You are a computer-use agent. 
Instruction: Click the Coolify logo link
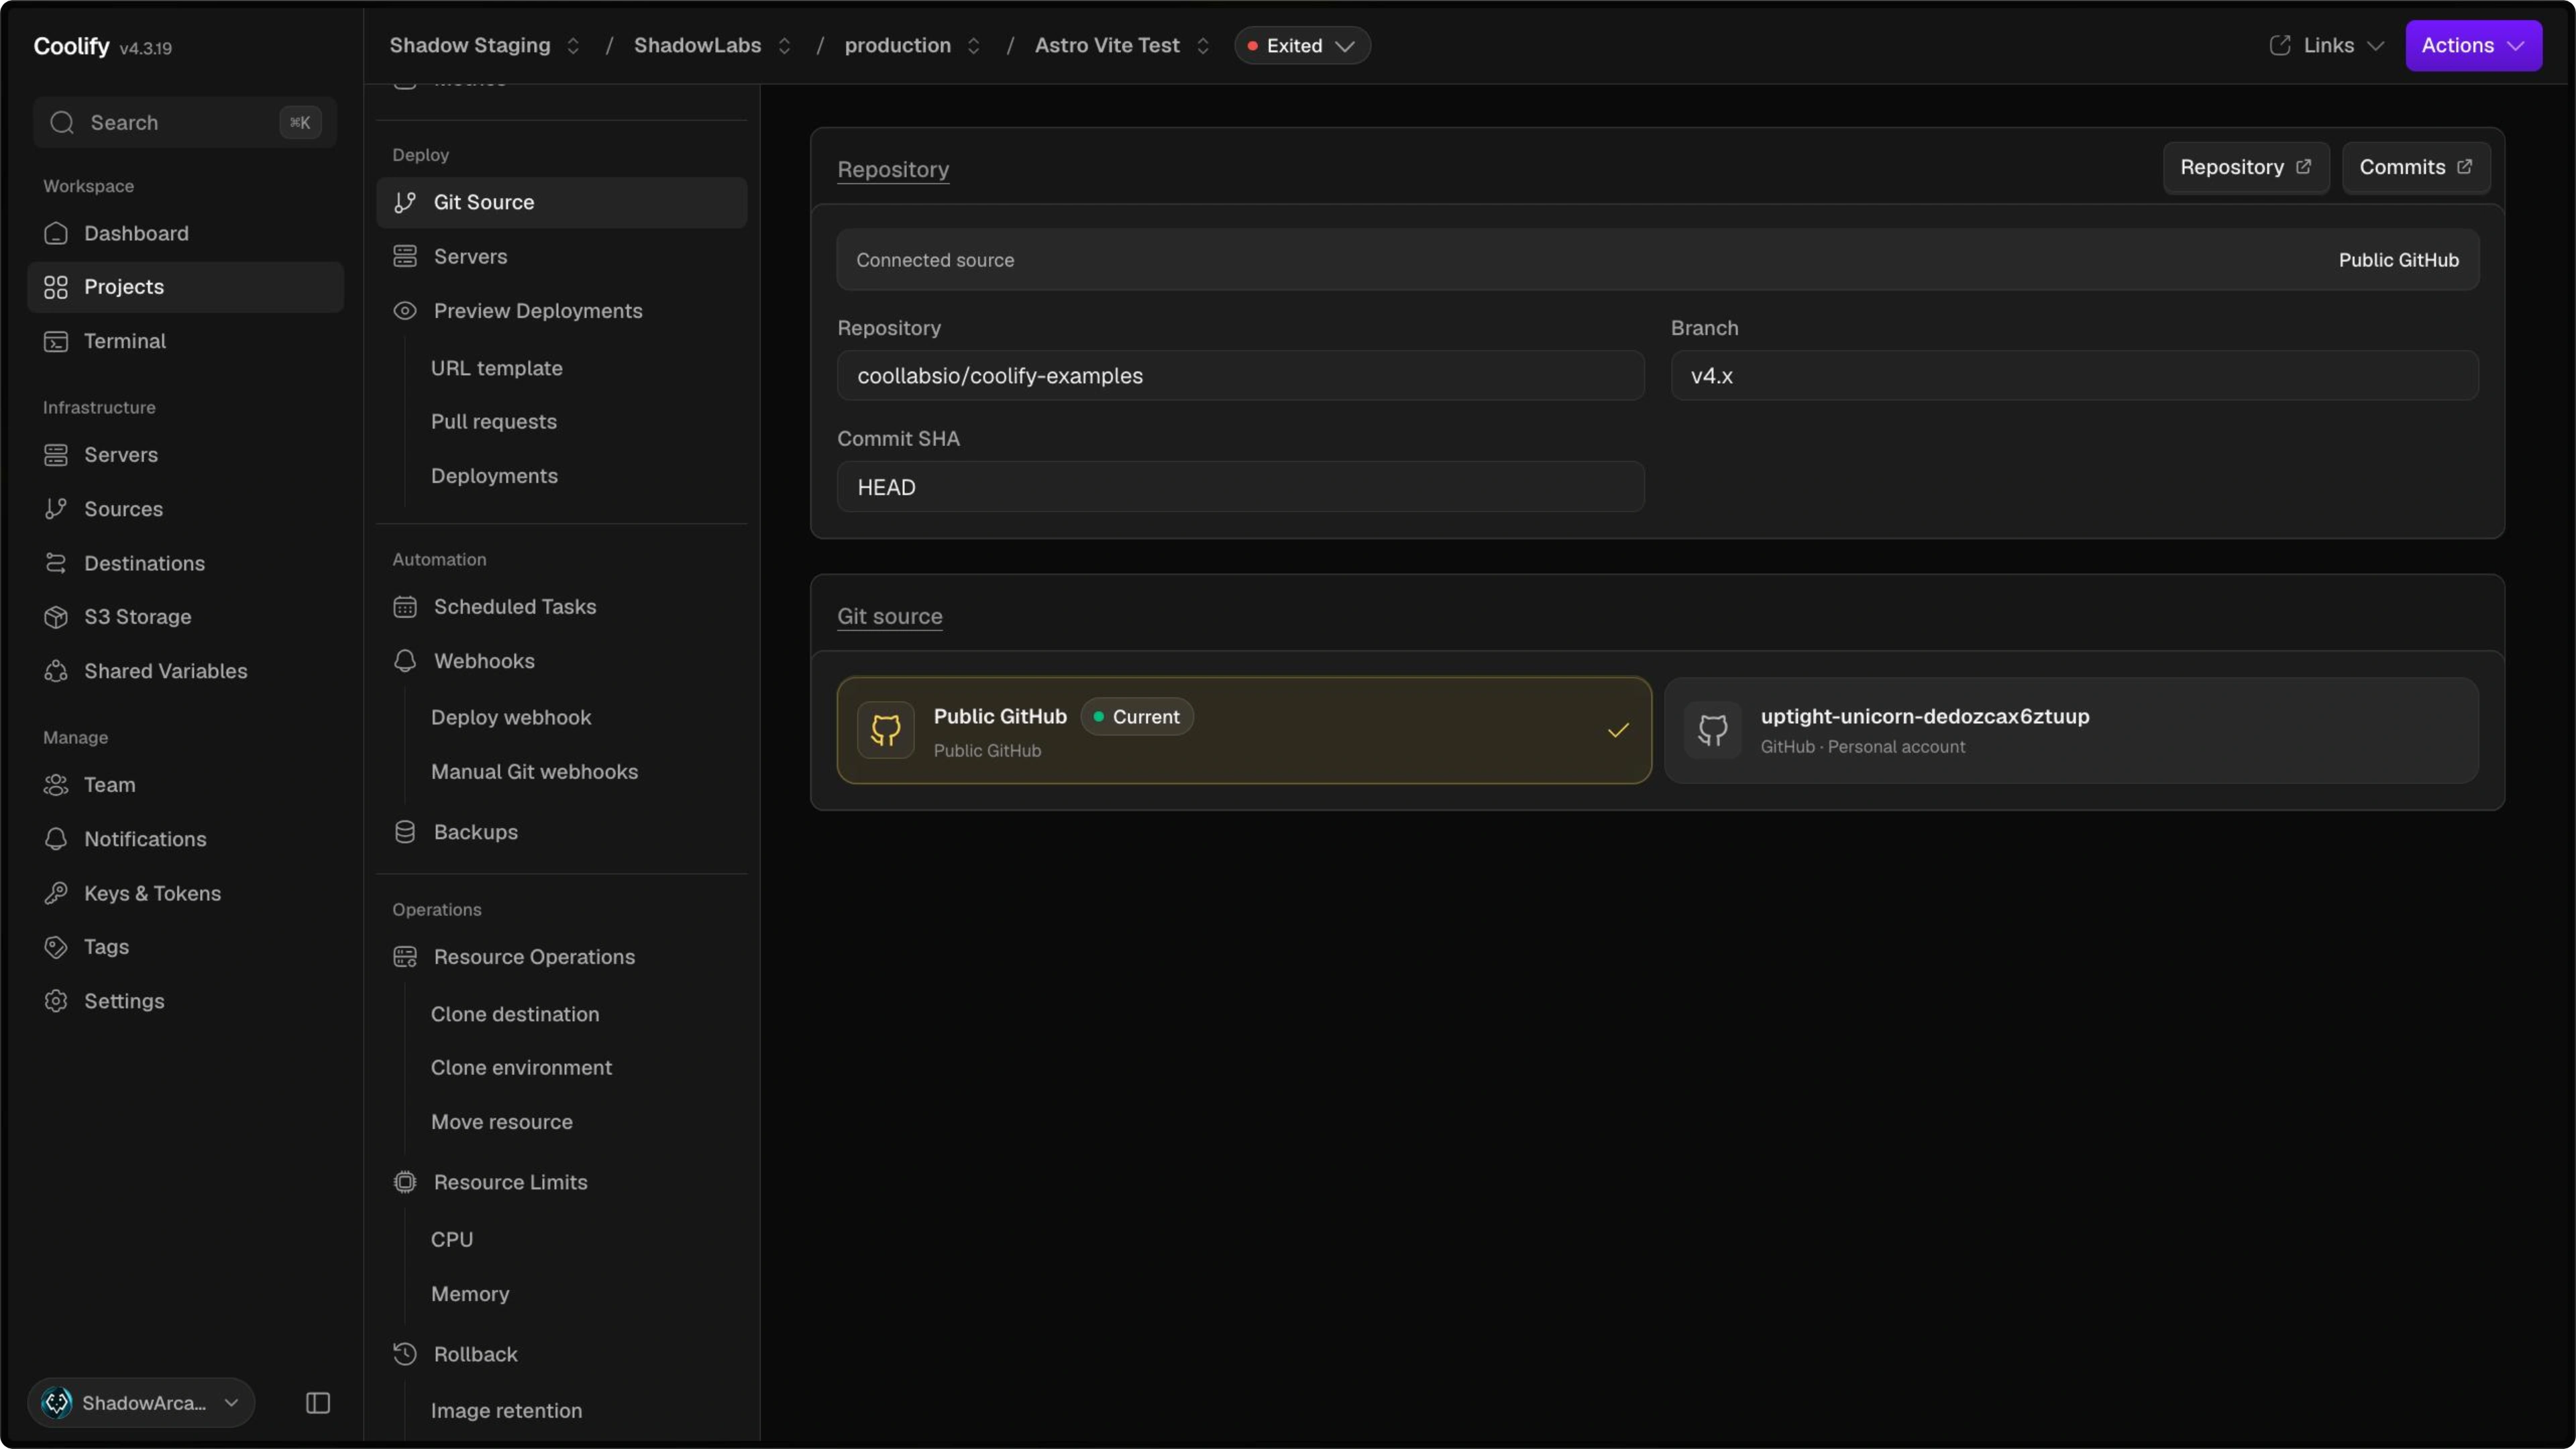click(x=71, y=46)
